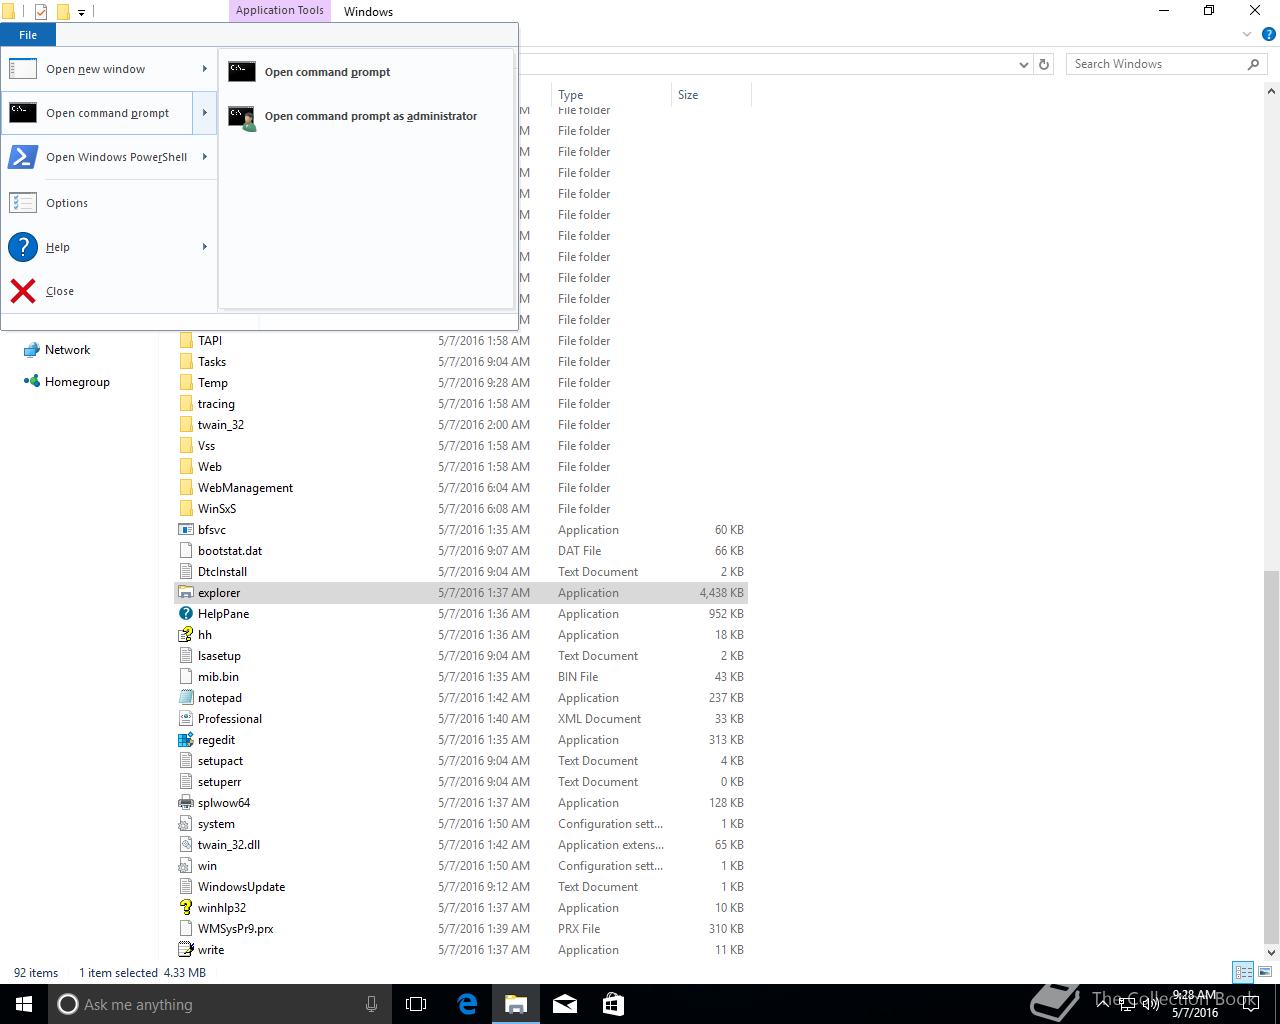Open the address bar history dropdown

coord(1023,64)
